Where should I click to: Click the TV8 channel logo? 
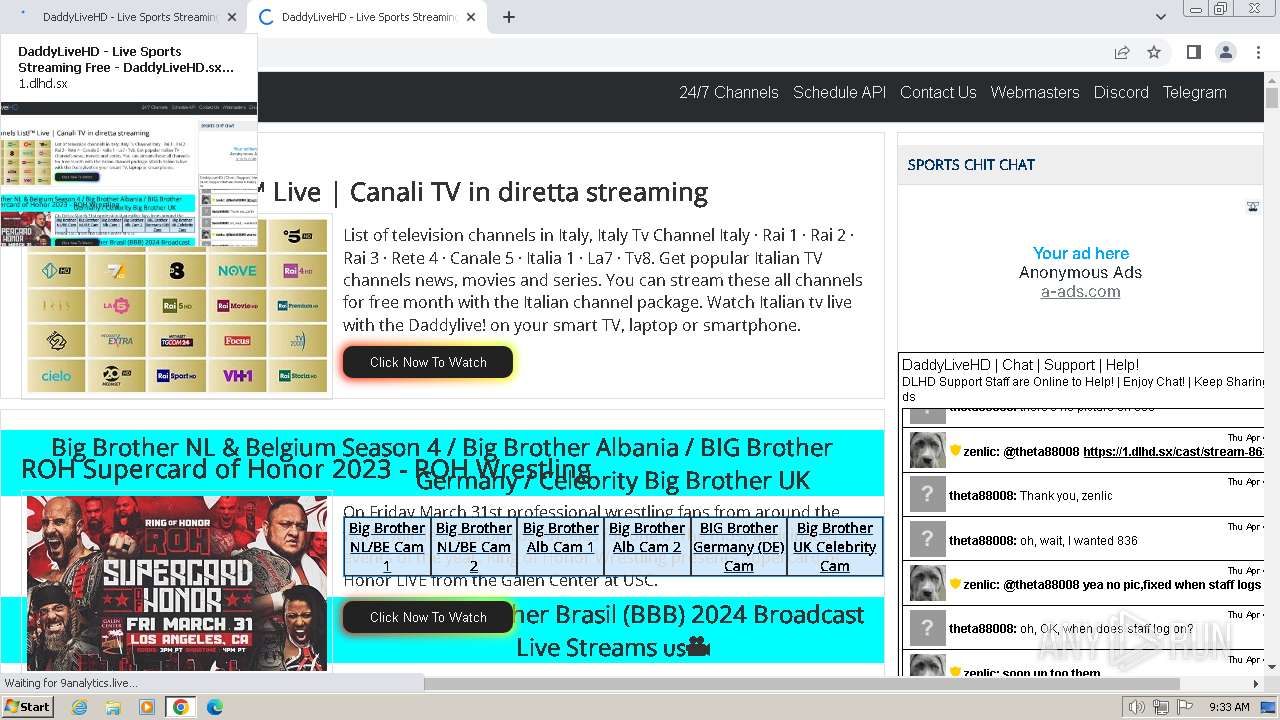coord(177,270)
